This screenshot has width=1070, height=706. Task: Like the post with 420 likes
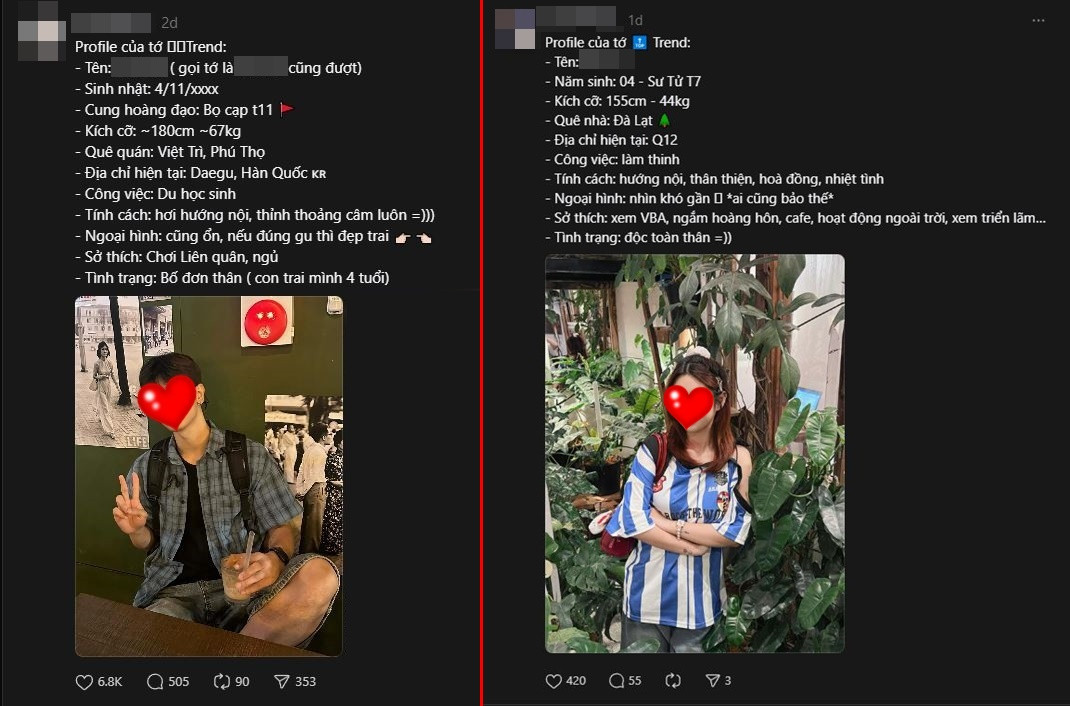pos(554,681)
